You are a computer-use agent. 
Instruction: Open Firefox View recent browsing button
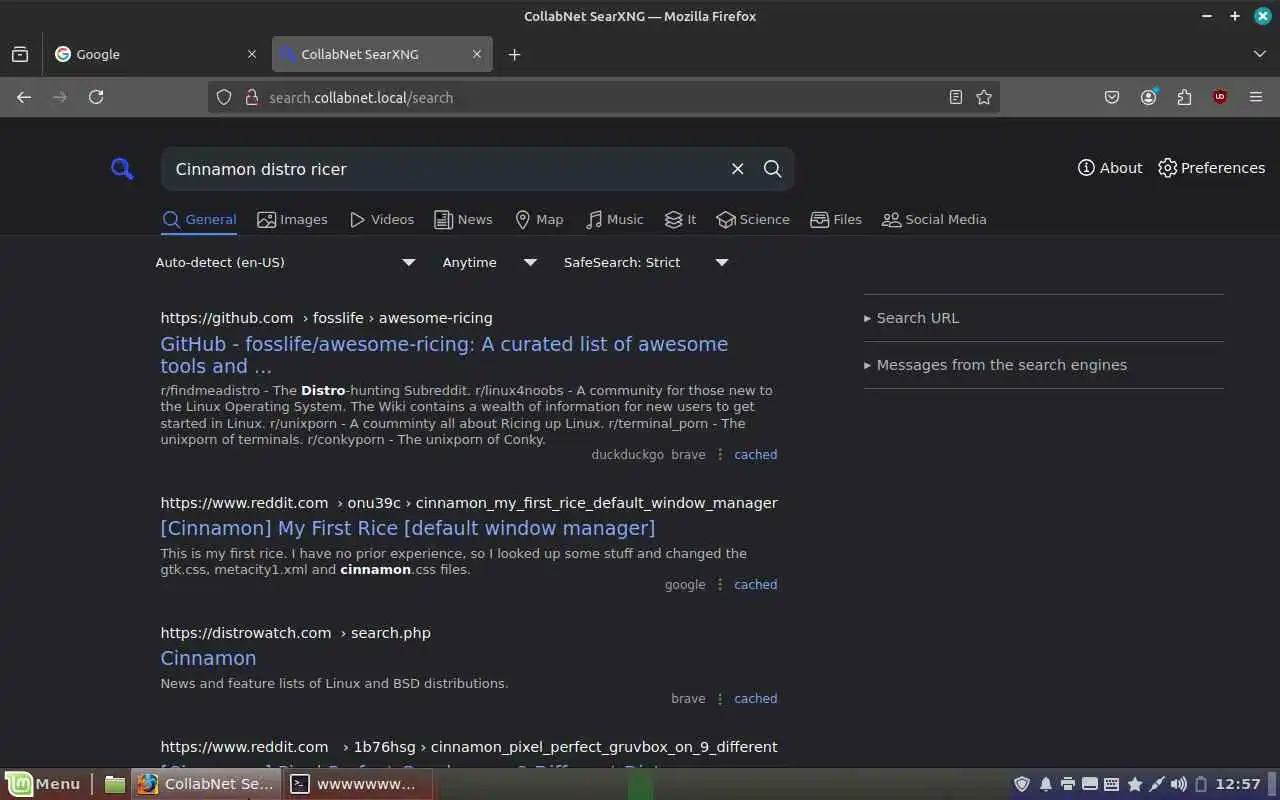coord(20,54)
